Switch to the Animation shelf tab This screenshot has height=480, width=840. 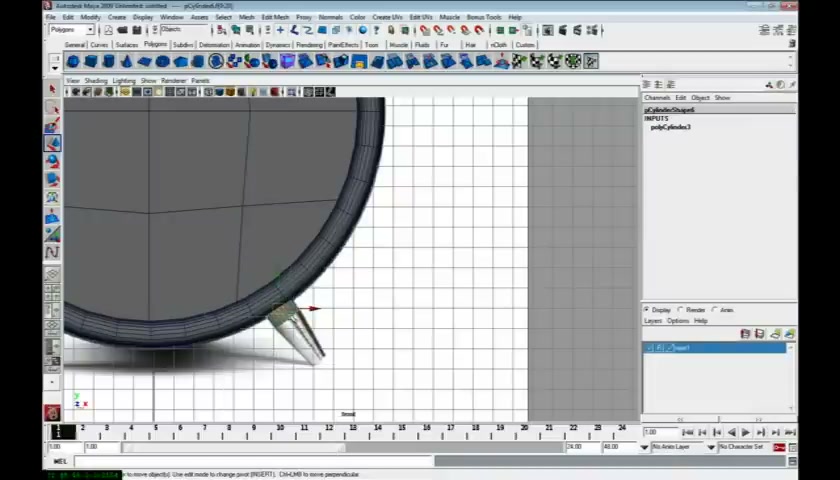248,45
